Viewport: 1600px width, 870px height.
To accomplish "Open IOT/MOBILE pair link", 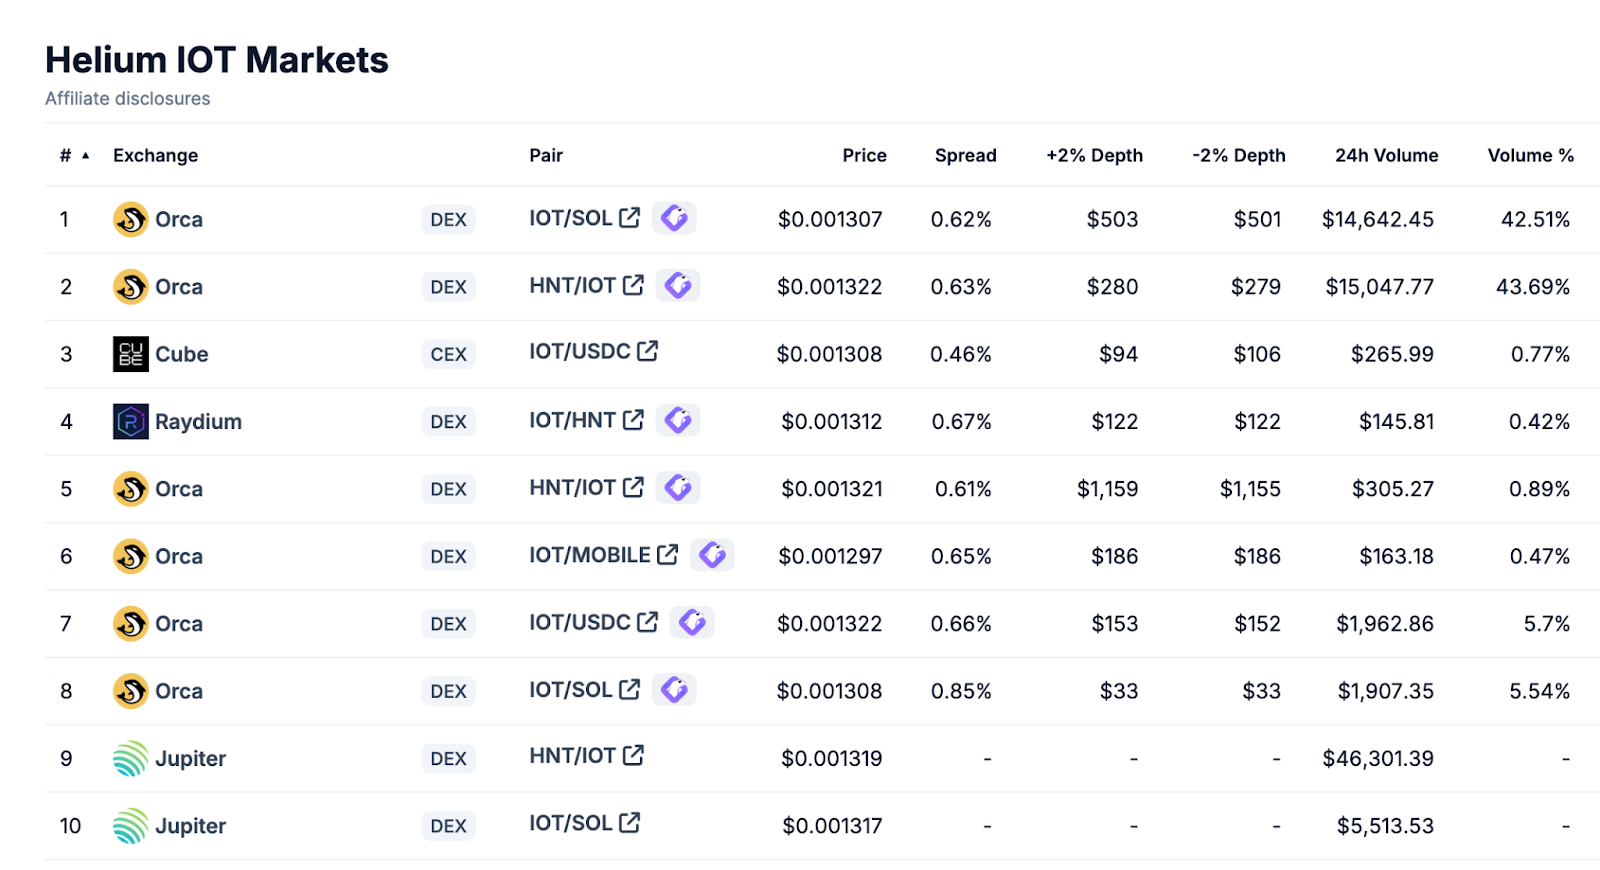I will [x=589, y=554].
